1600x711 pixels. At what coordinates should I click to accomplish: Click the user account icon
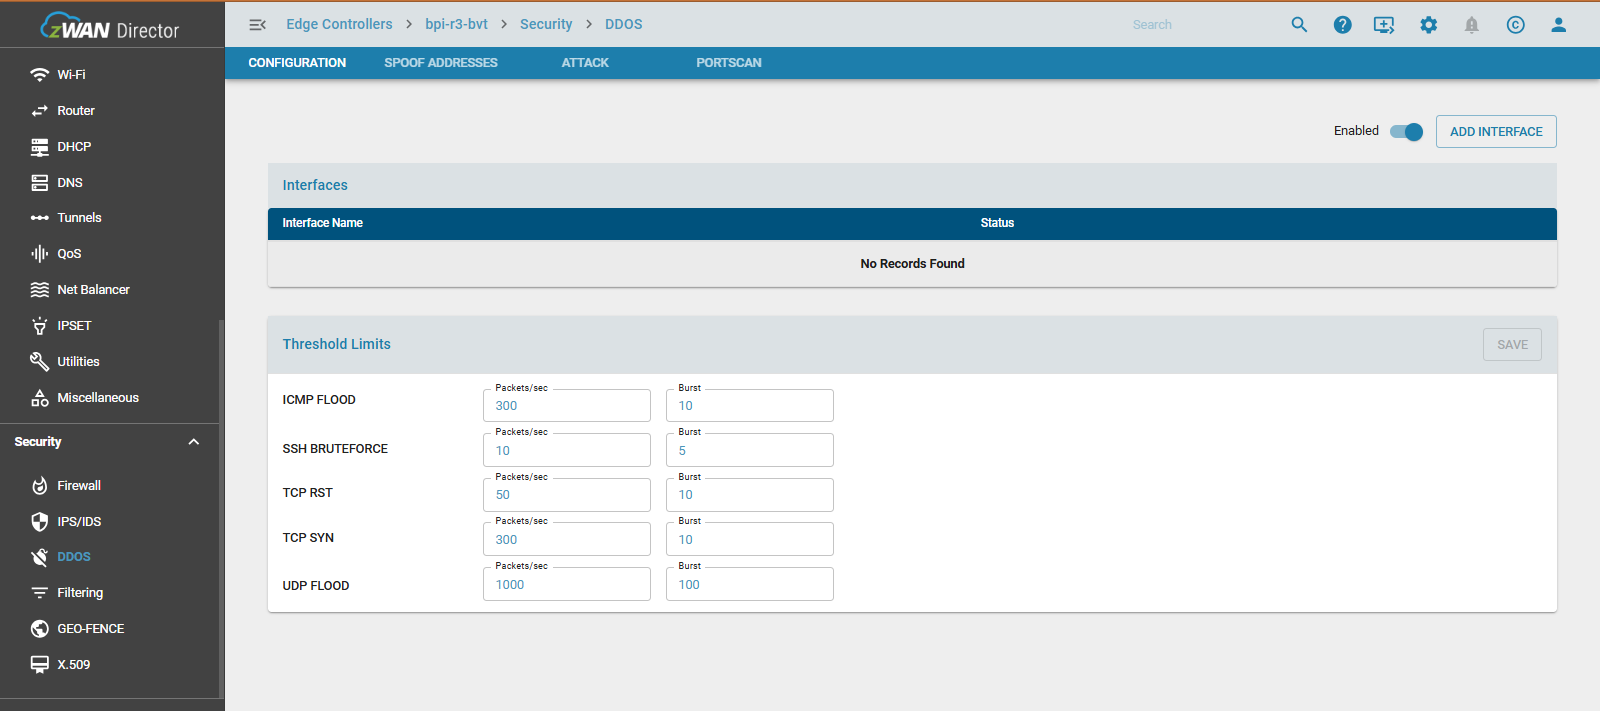1558,25
